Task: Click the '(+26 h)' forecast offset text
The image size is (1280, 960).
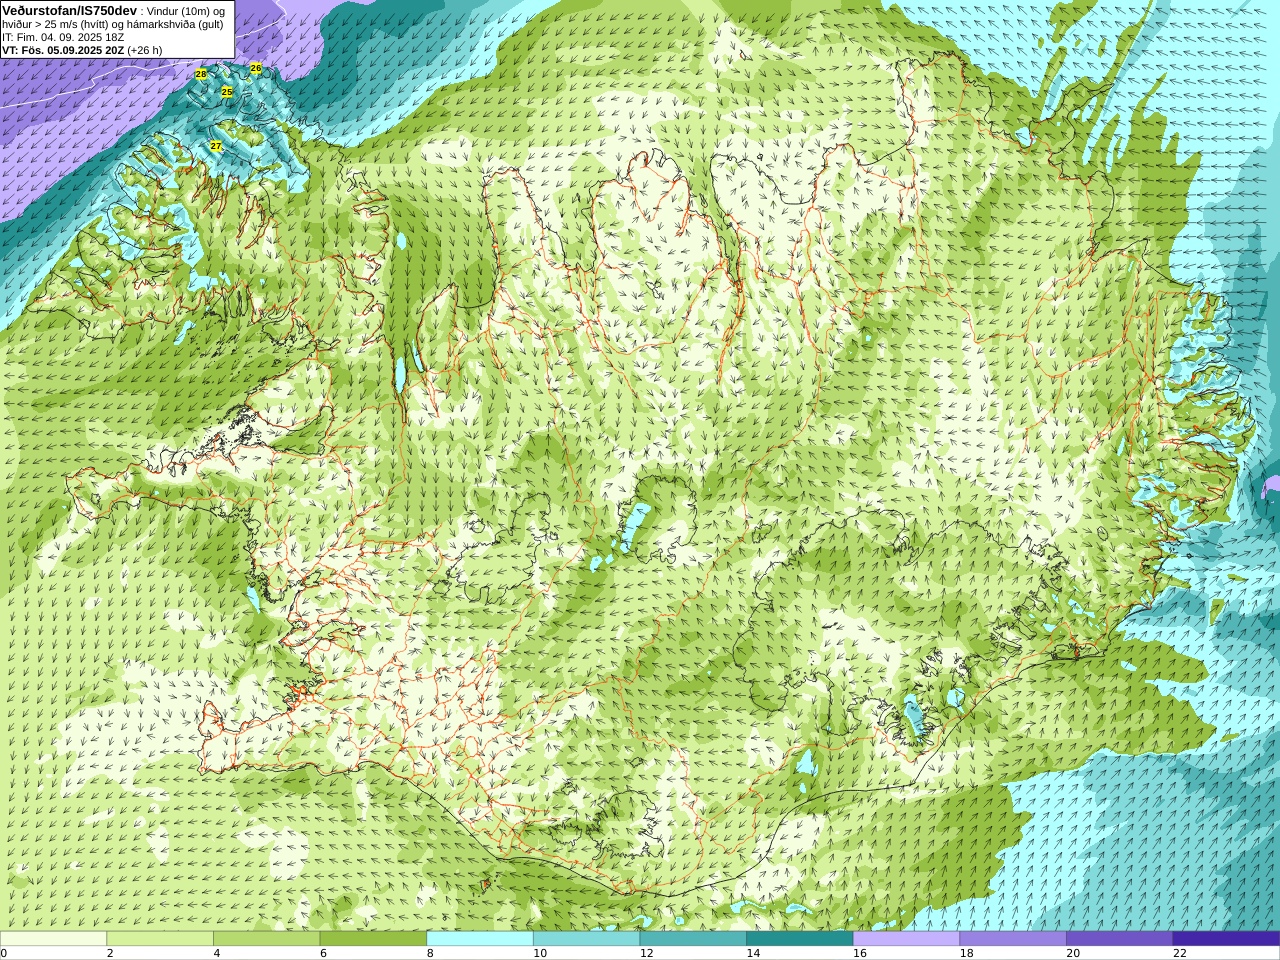Action: click(145, 50)
